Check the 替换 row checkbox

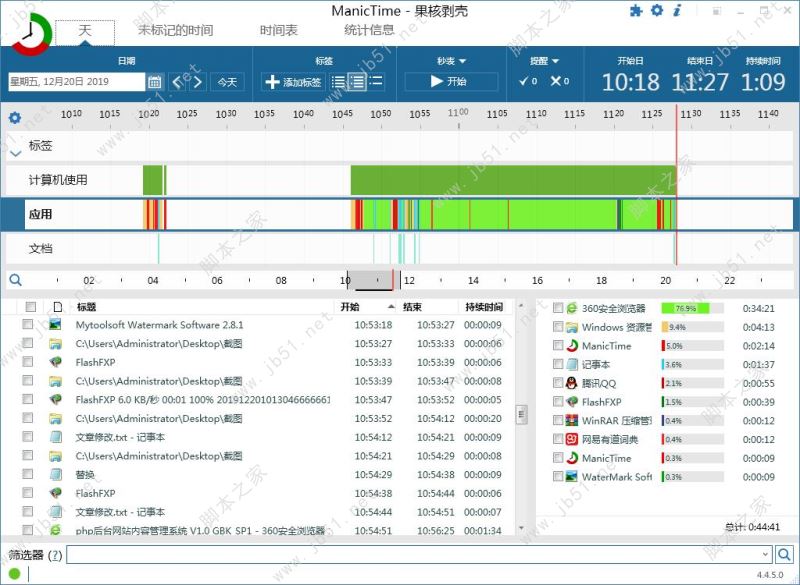tap(28, 474)
